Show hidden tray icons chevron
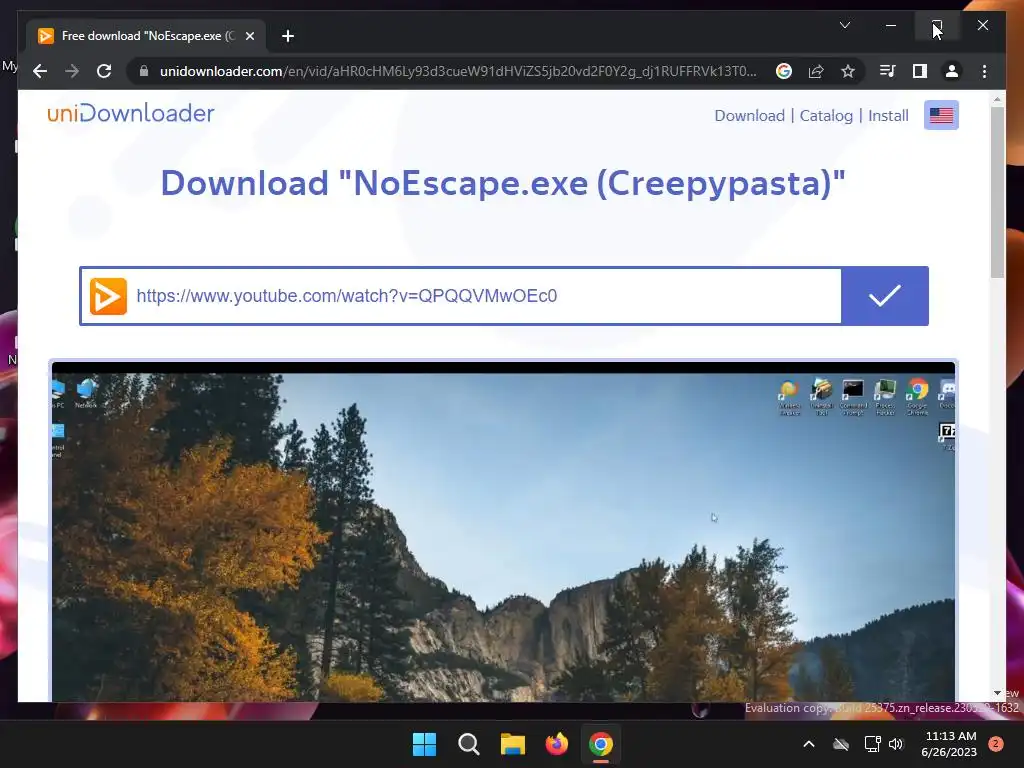The height and width of the screenshot is (768, 1024). pos(808,744)
